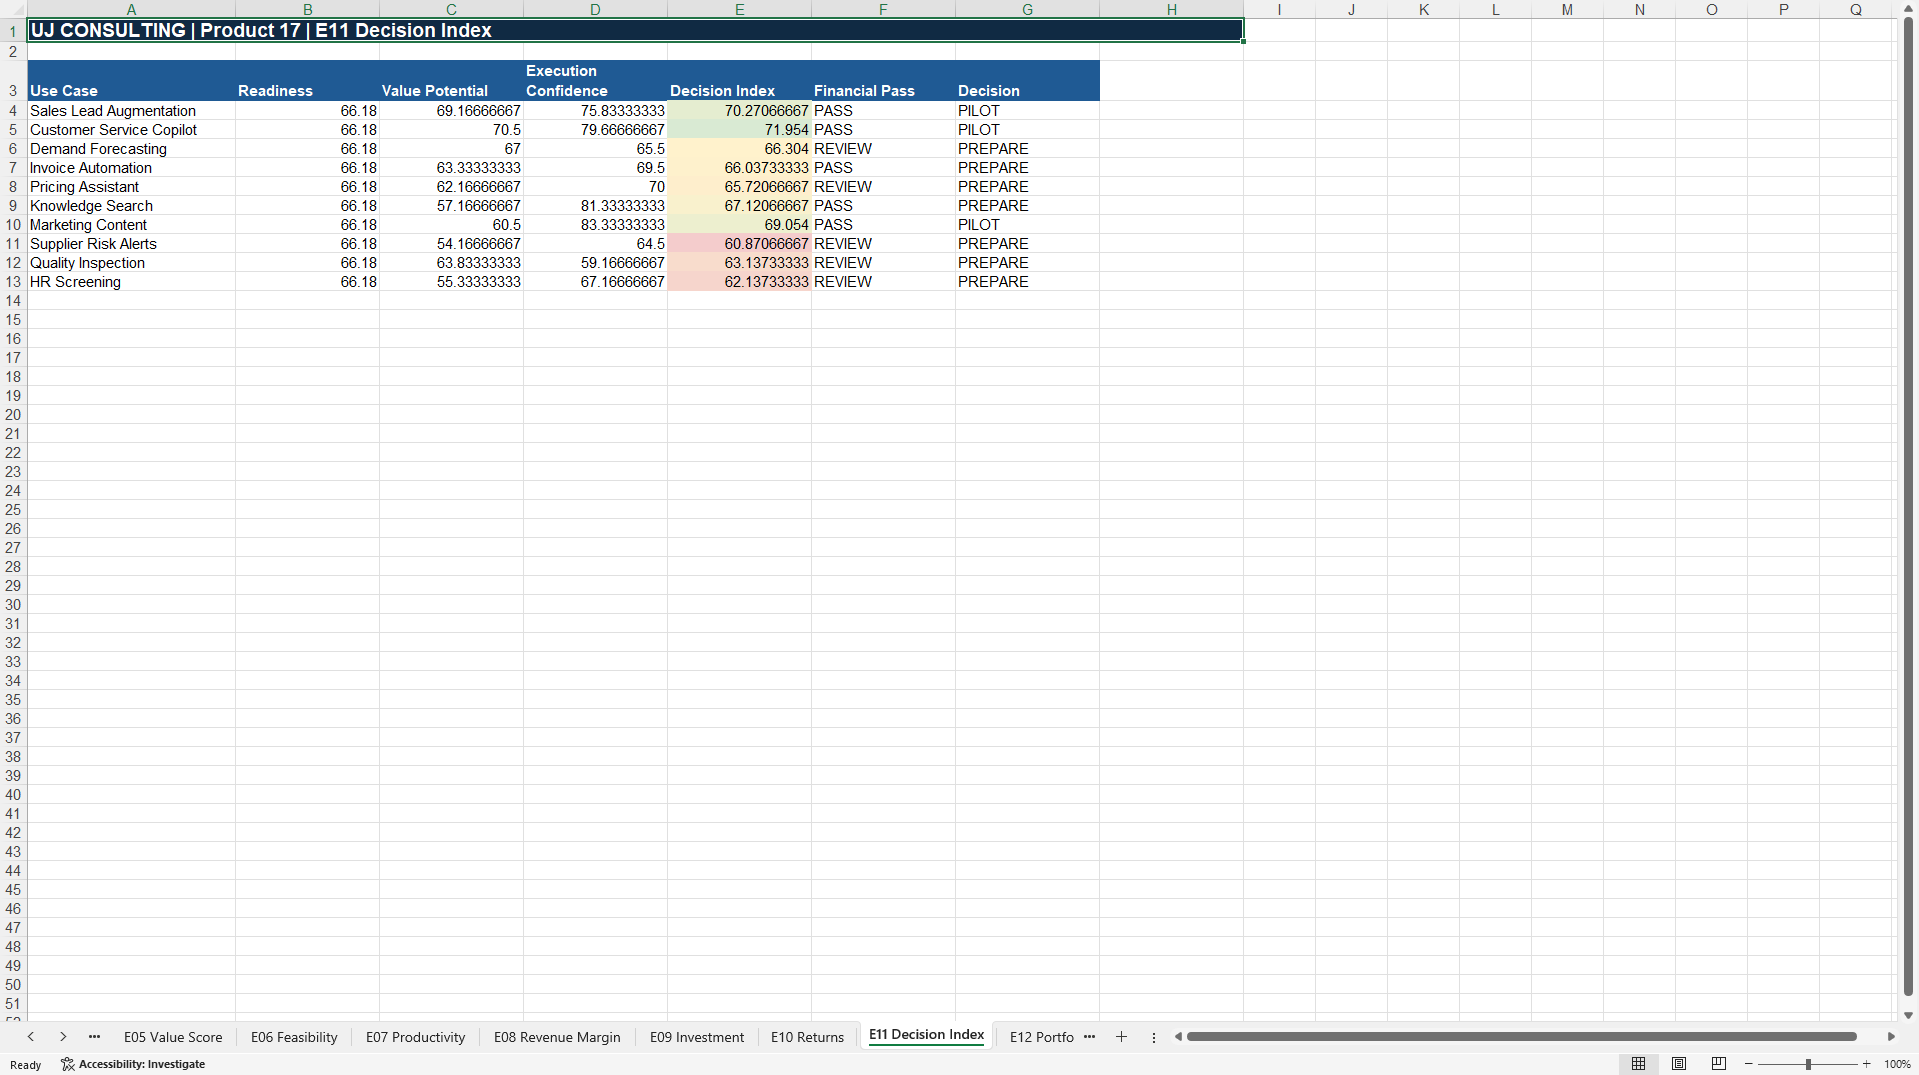Click the Execution Confidence header cell
The width and height of the screenshot is (1919, 1075).
pos(595,81)
